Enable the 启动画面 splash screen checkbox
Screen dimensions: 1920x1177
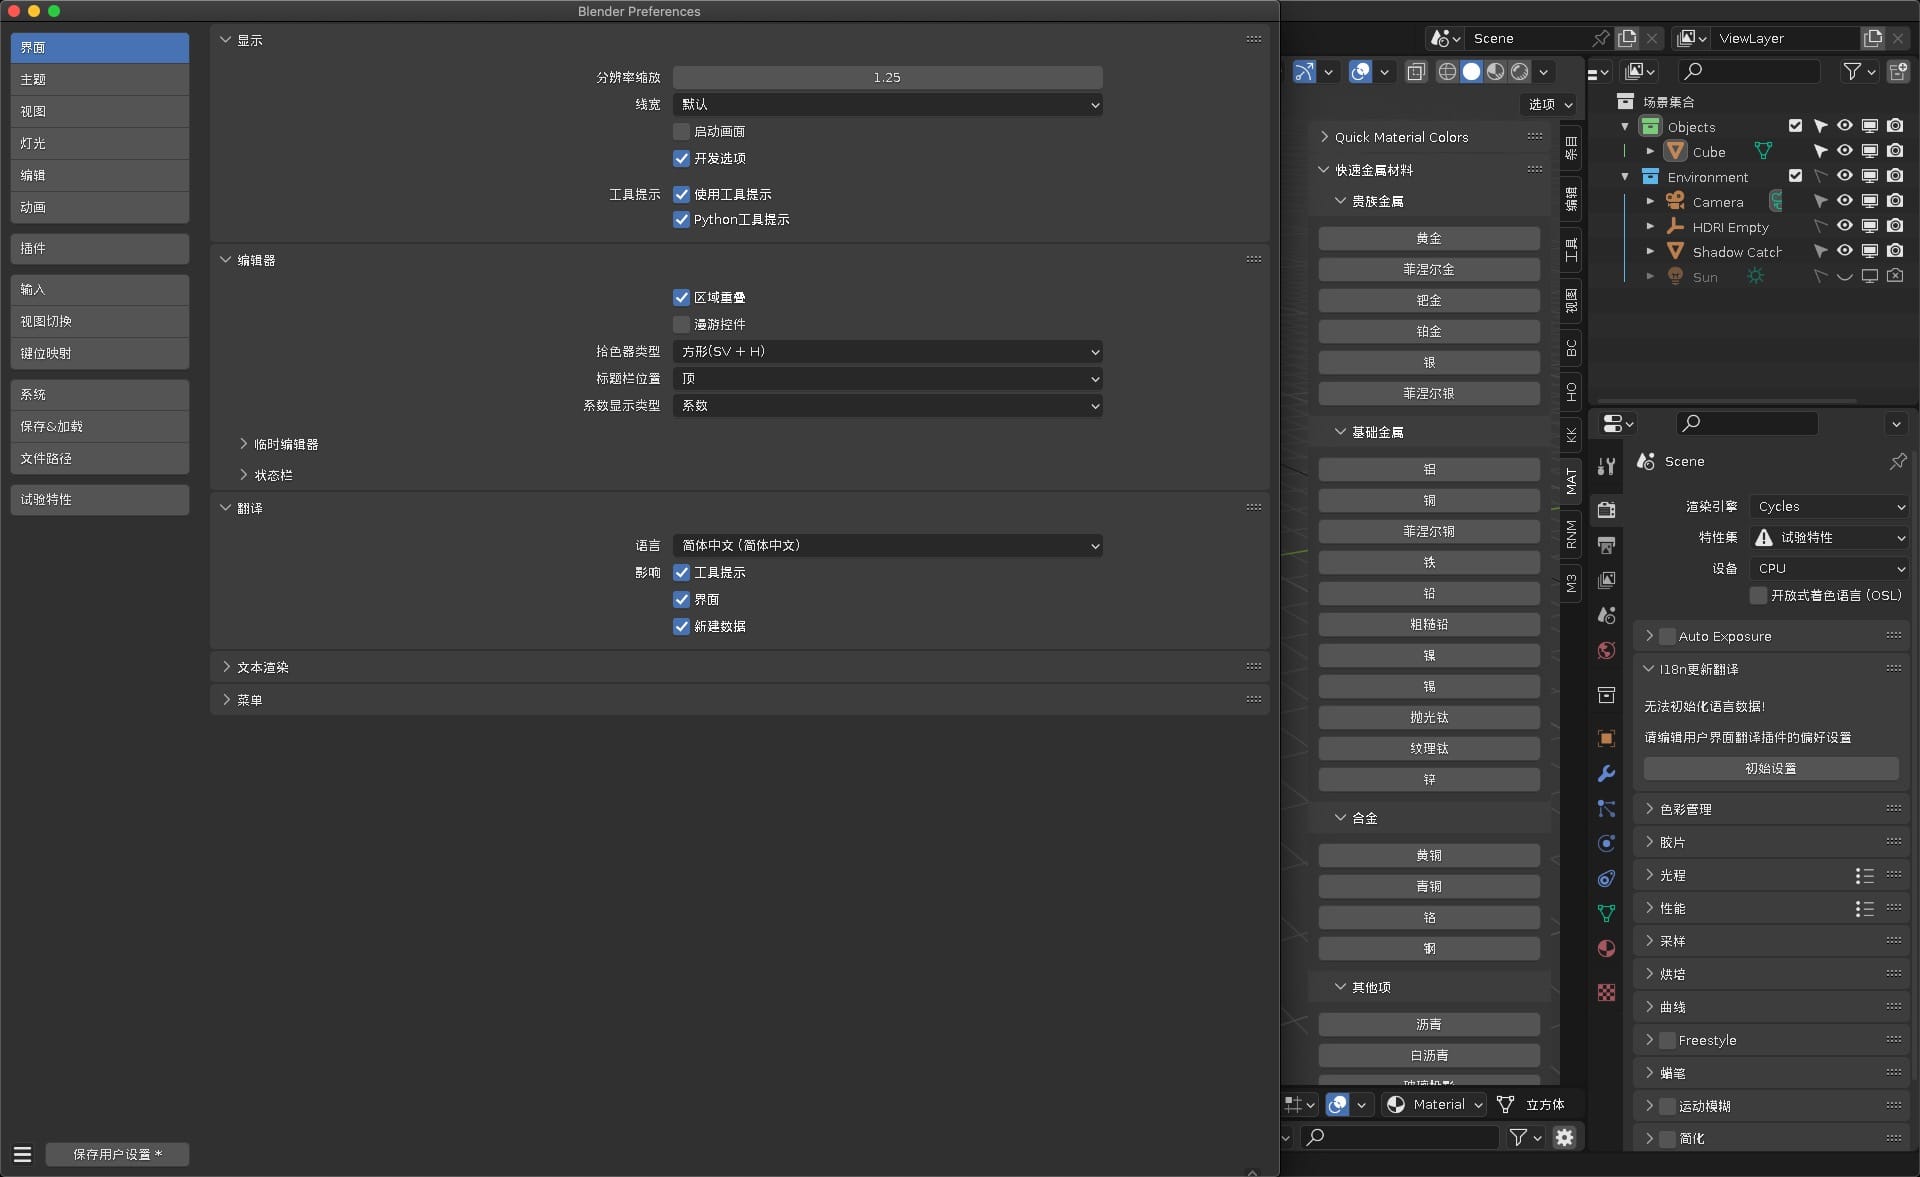pyautogui.click(x=681, y=131)
